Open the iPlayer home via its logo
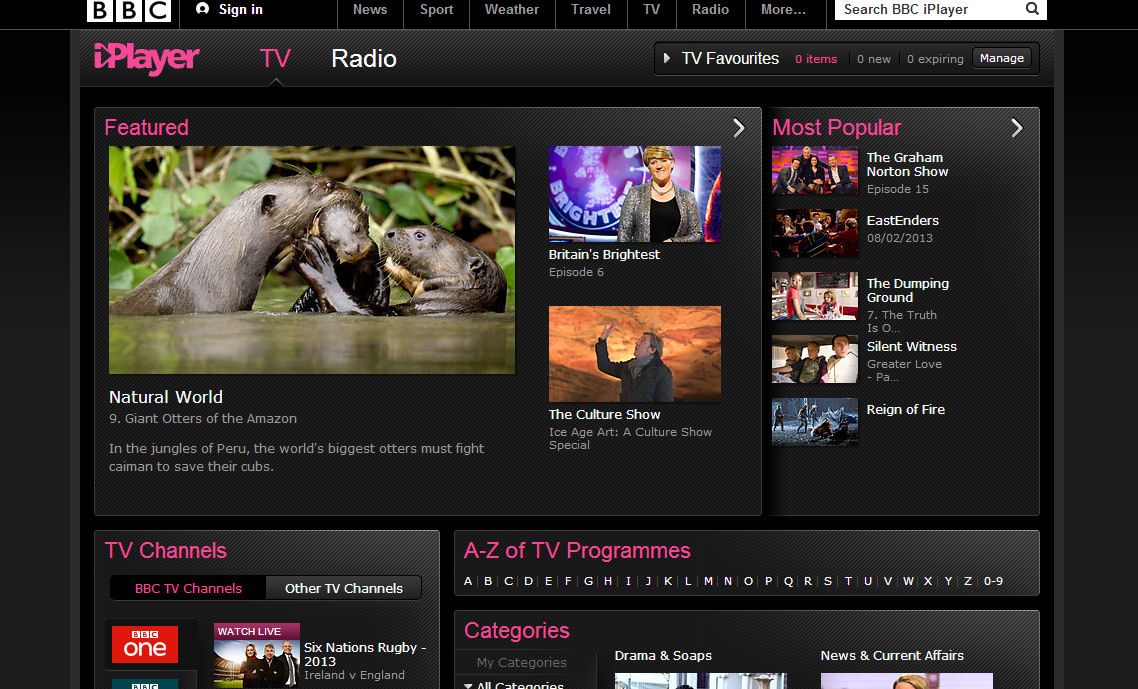The height and width of the screenshot is (689, 1138). tap(146, 59)
